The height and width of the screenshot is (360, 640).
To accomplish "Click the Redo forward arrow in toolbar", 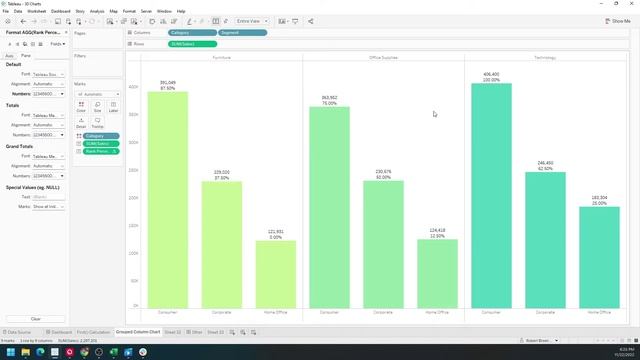I will pos(34,21).
